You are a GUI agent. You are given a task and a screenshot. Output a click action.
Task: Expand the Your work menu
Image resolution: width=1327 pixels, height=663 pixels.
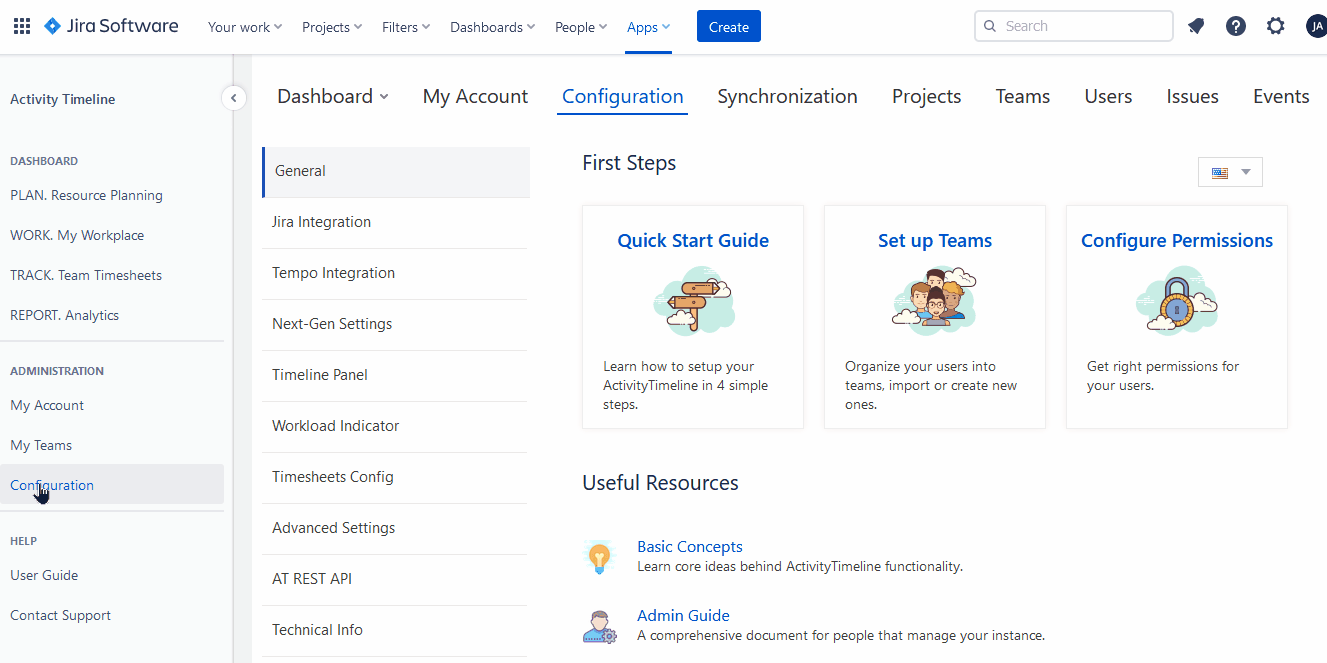pos(245,27)
